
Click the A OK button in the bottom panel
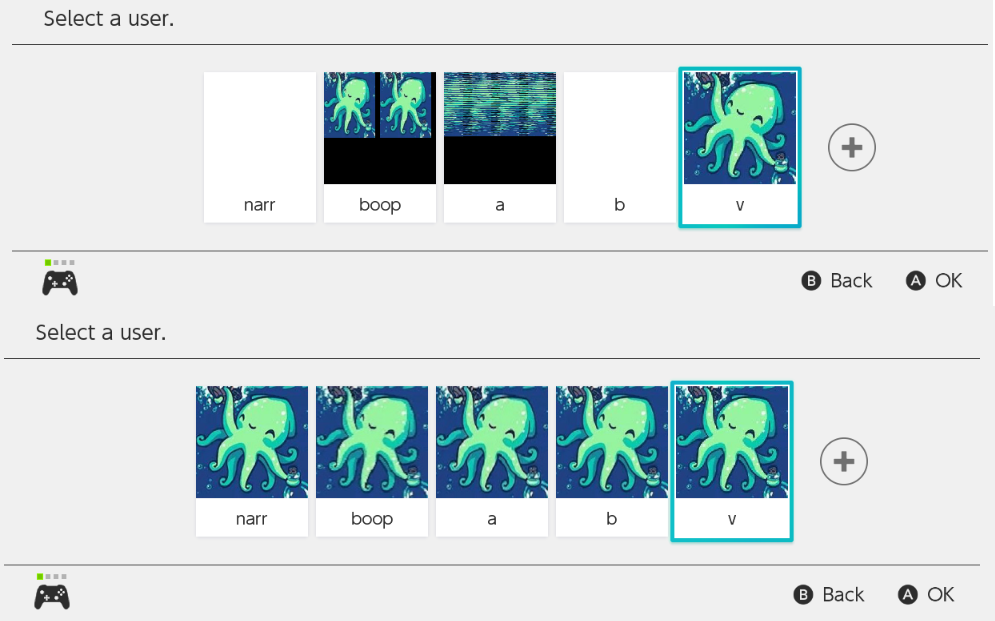(x=926, y=594)
